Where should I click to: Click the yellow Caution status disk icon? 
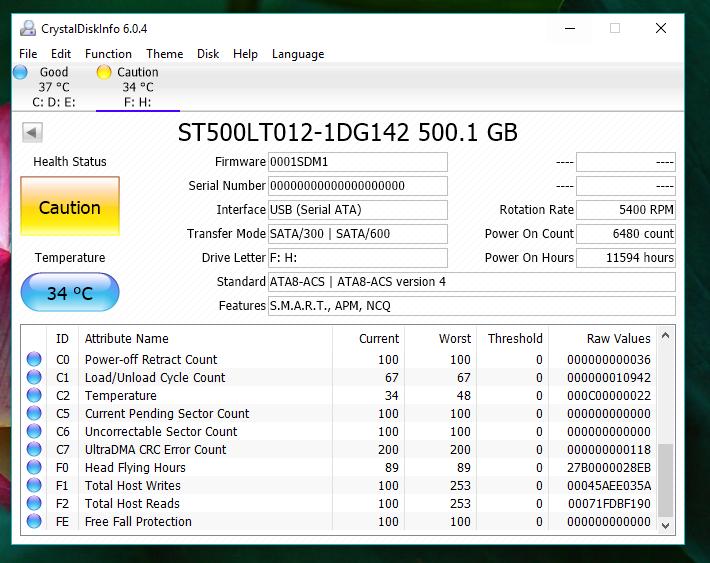(104, 72)
